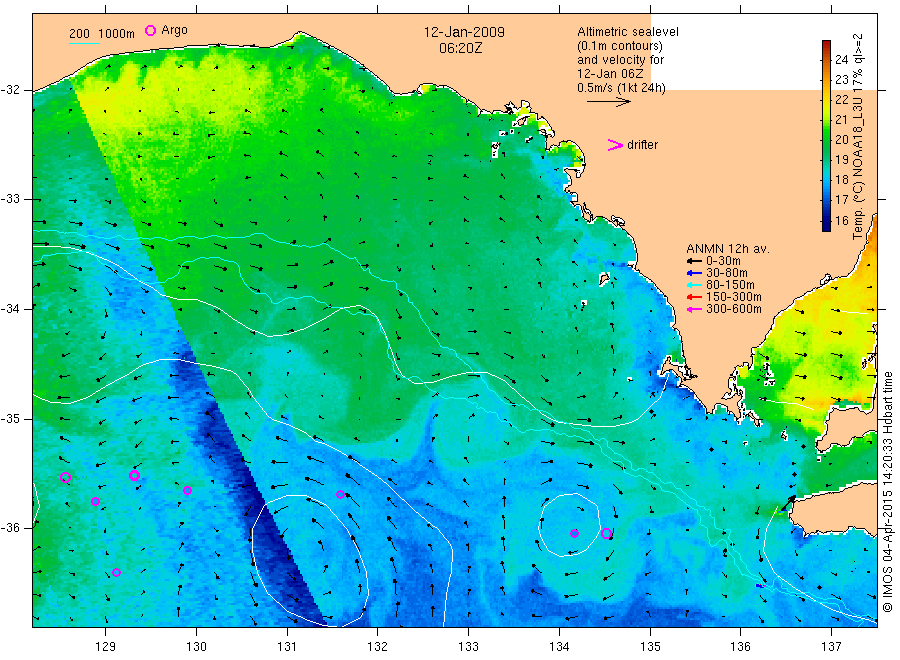
Task: Click the '12-Jan-2009' date title
Action: 464,32
